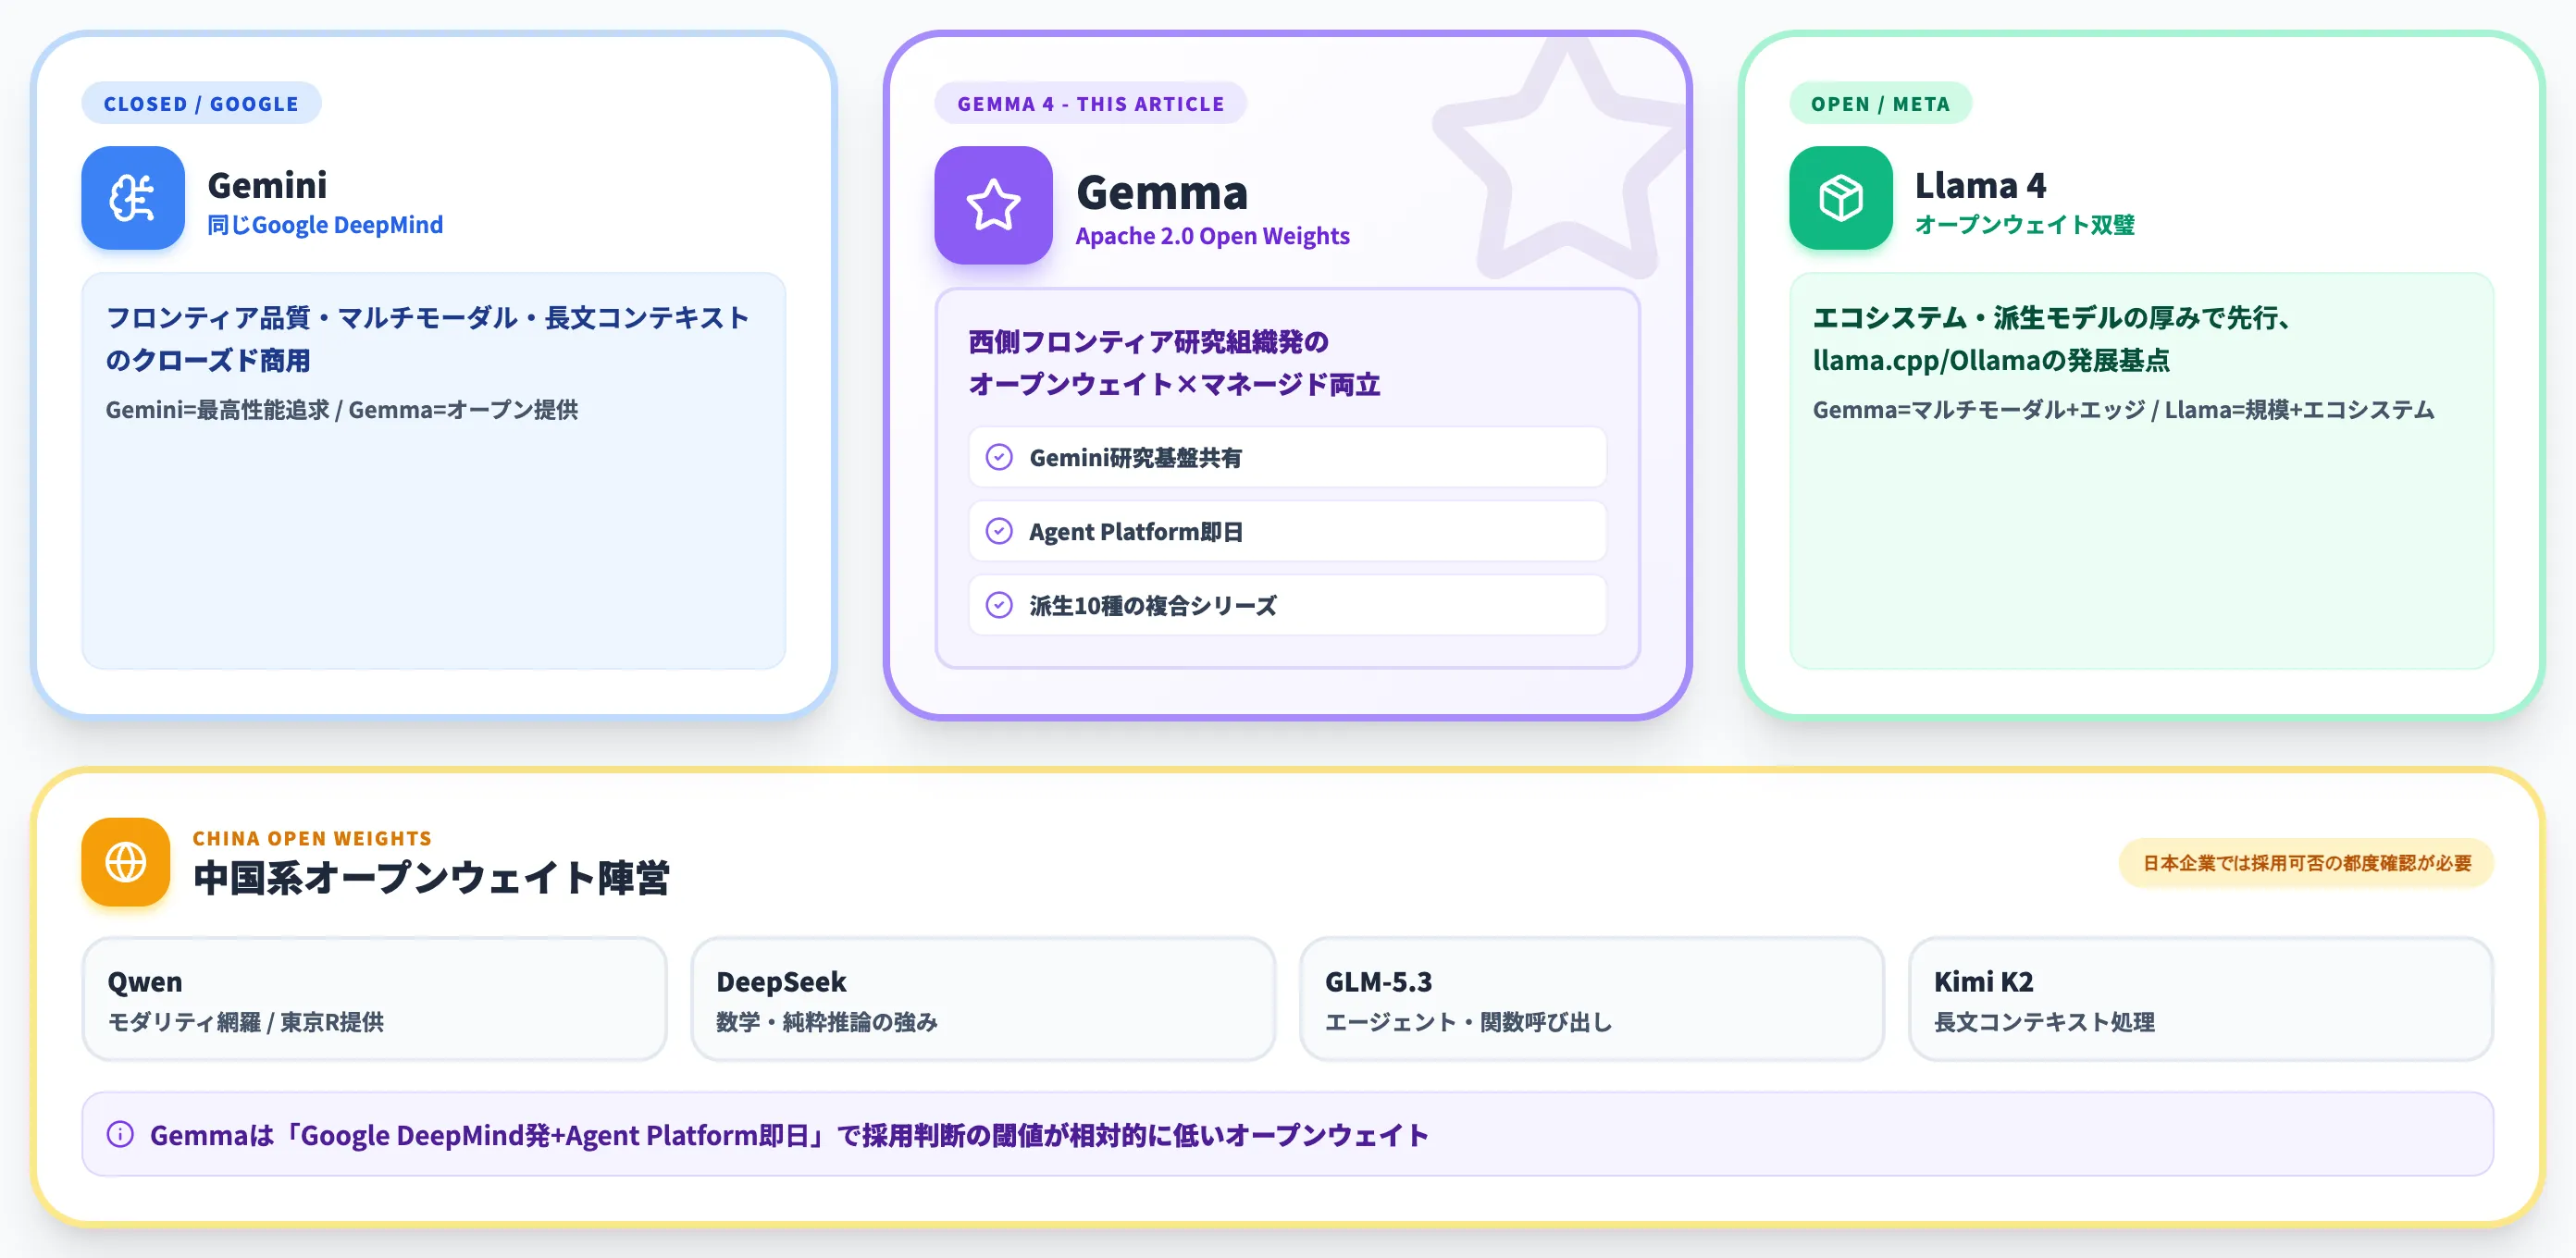Click the Gemma title text

1162,192
